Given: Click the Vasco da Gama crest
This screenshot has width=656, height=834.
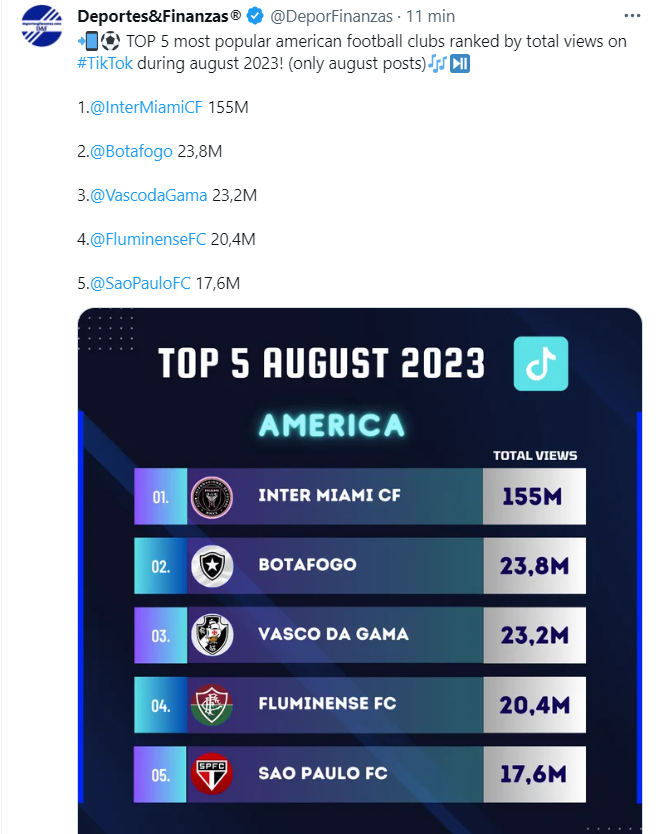Looking at the screenshot, I should (x=212, y=635).
